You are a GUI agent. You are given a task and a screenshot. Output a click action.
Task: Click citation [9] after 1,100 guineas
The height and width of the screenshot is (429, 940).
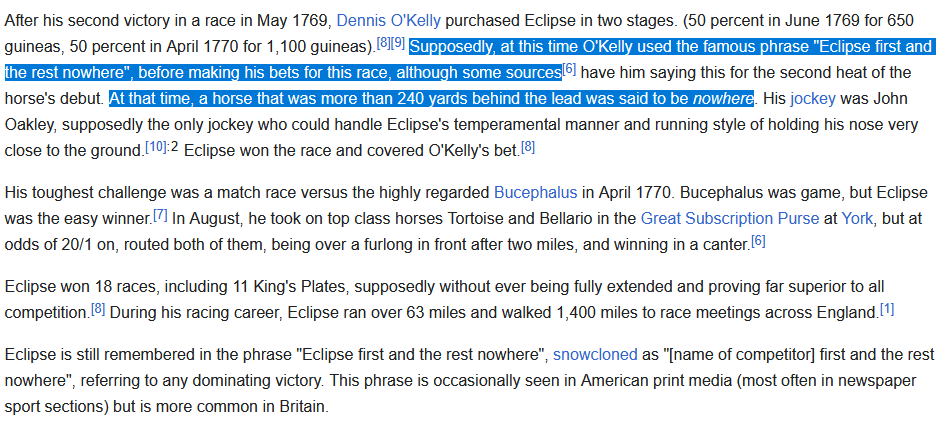[397, 43]
